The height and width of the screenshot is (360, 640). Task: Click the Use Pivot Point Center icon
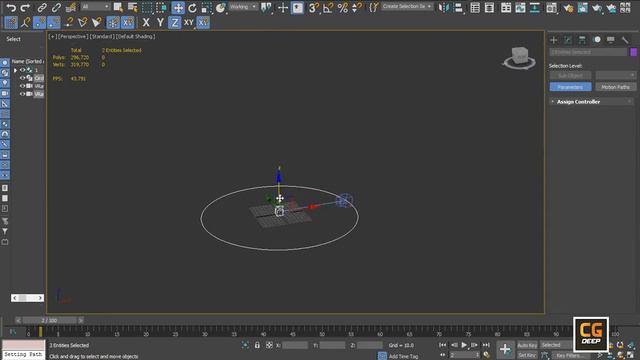click(266, 7)
